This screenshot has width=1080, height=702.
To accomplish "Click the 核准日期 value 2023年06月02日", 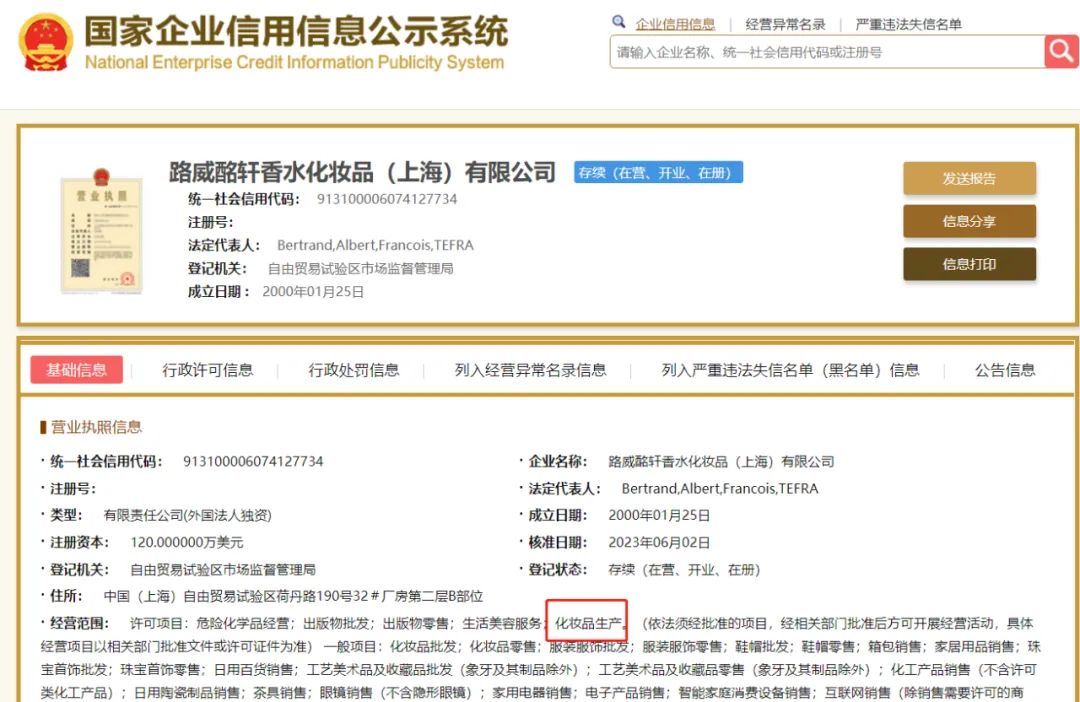I will coord(659,542).
